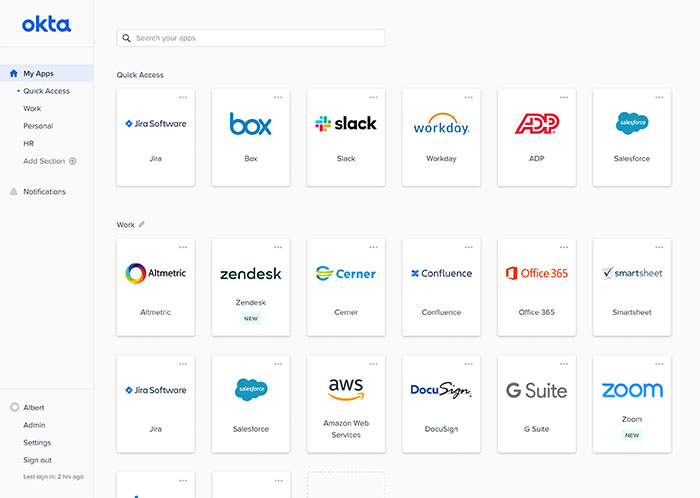Image resolution: width=700 pixels, height=498 pixels.
Task: Select My Apps in sidebar
Action: 46,73
